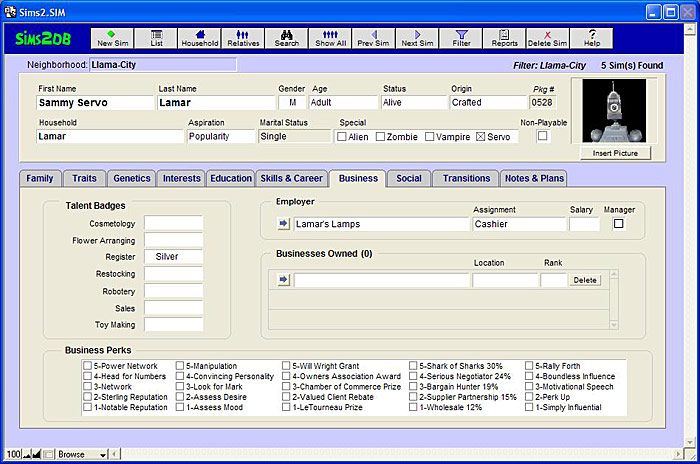Uncheck the Servo special checkbox
The width and height of the screenshot is (700, 464).
pyautogui.click(x=480, y=137)
